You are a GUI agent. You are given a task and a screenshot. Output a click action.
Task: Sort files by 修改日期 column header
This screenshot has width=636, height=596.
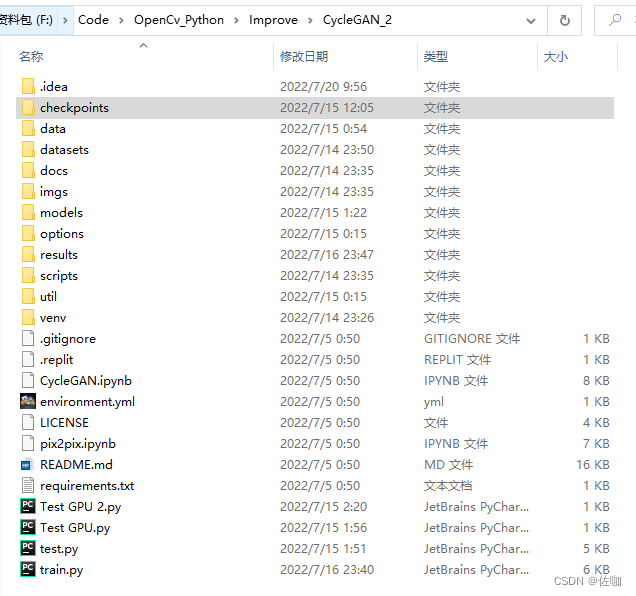click(x=304, y=56)
